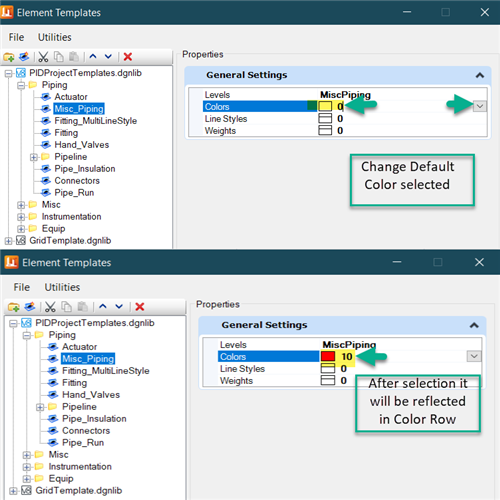Click the yellow color swatch in Colors row
The width and height of the screenshot is (500, 500).
click(325, 106)
